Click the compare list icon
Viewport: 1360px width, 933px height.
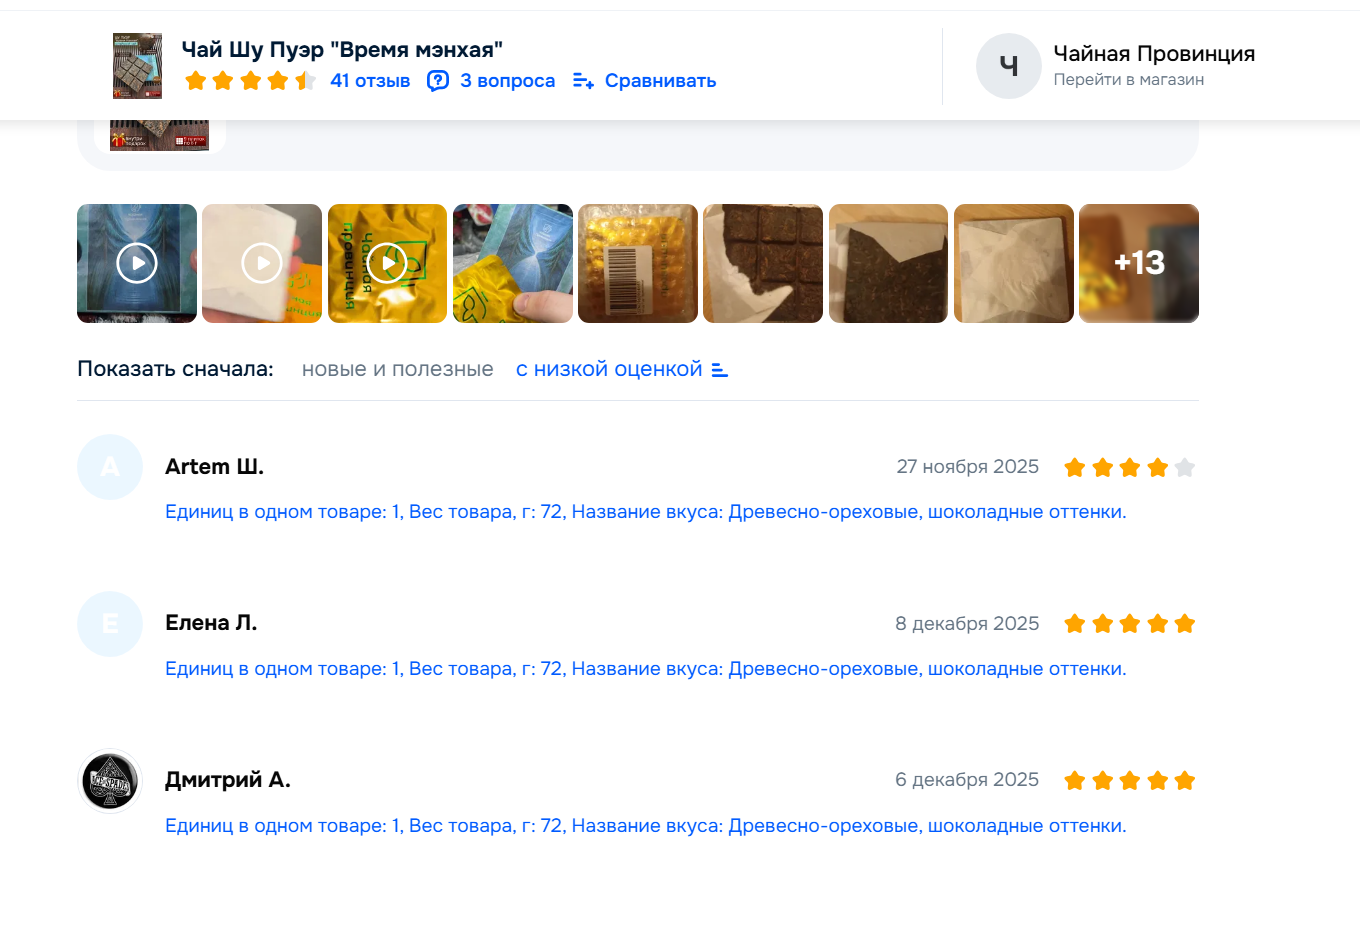click(x=583, y=81)
